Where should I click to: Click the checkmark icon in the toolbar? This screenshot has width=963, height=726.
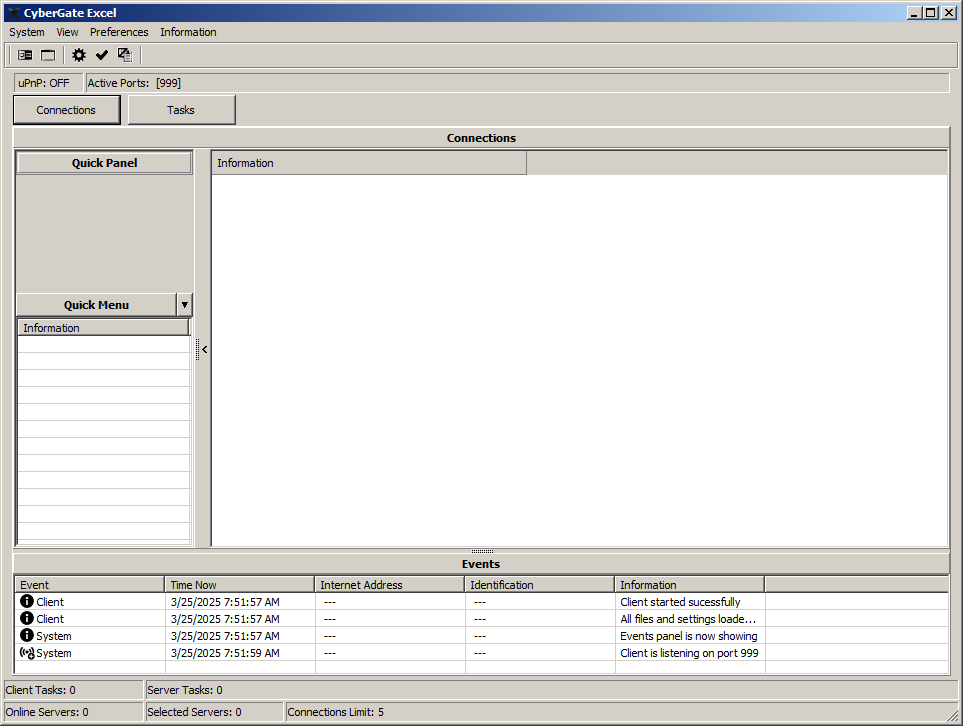[x=102, y=55]
